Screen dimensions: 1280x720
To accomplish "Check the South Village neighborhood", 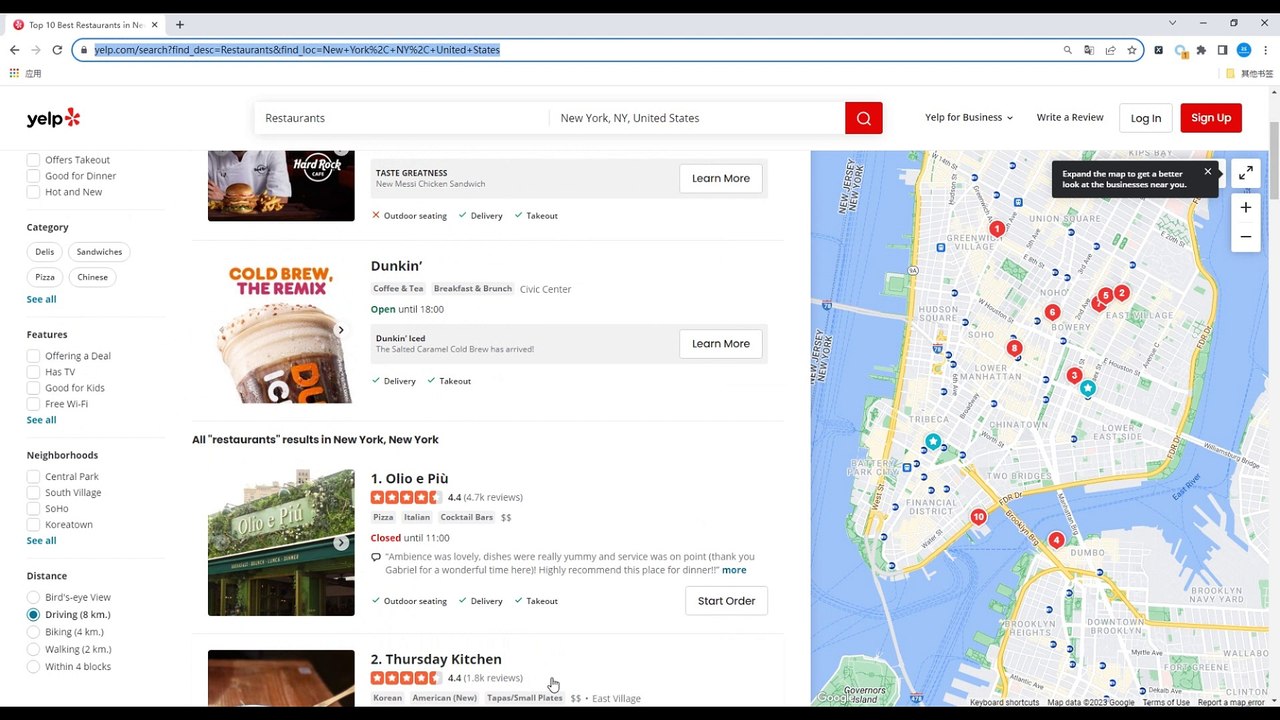I will coord(33,493).
